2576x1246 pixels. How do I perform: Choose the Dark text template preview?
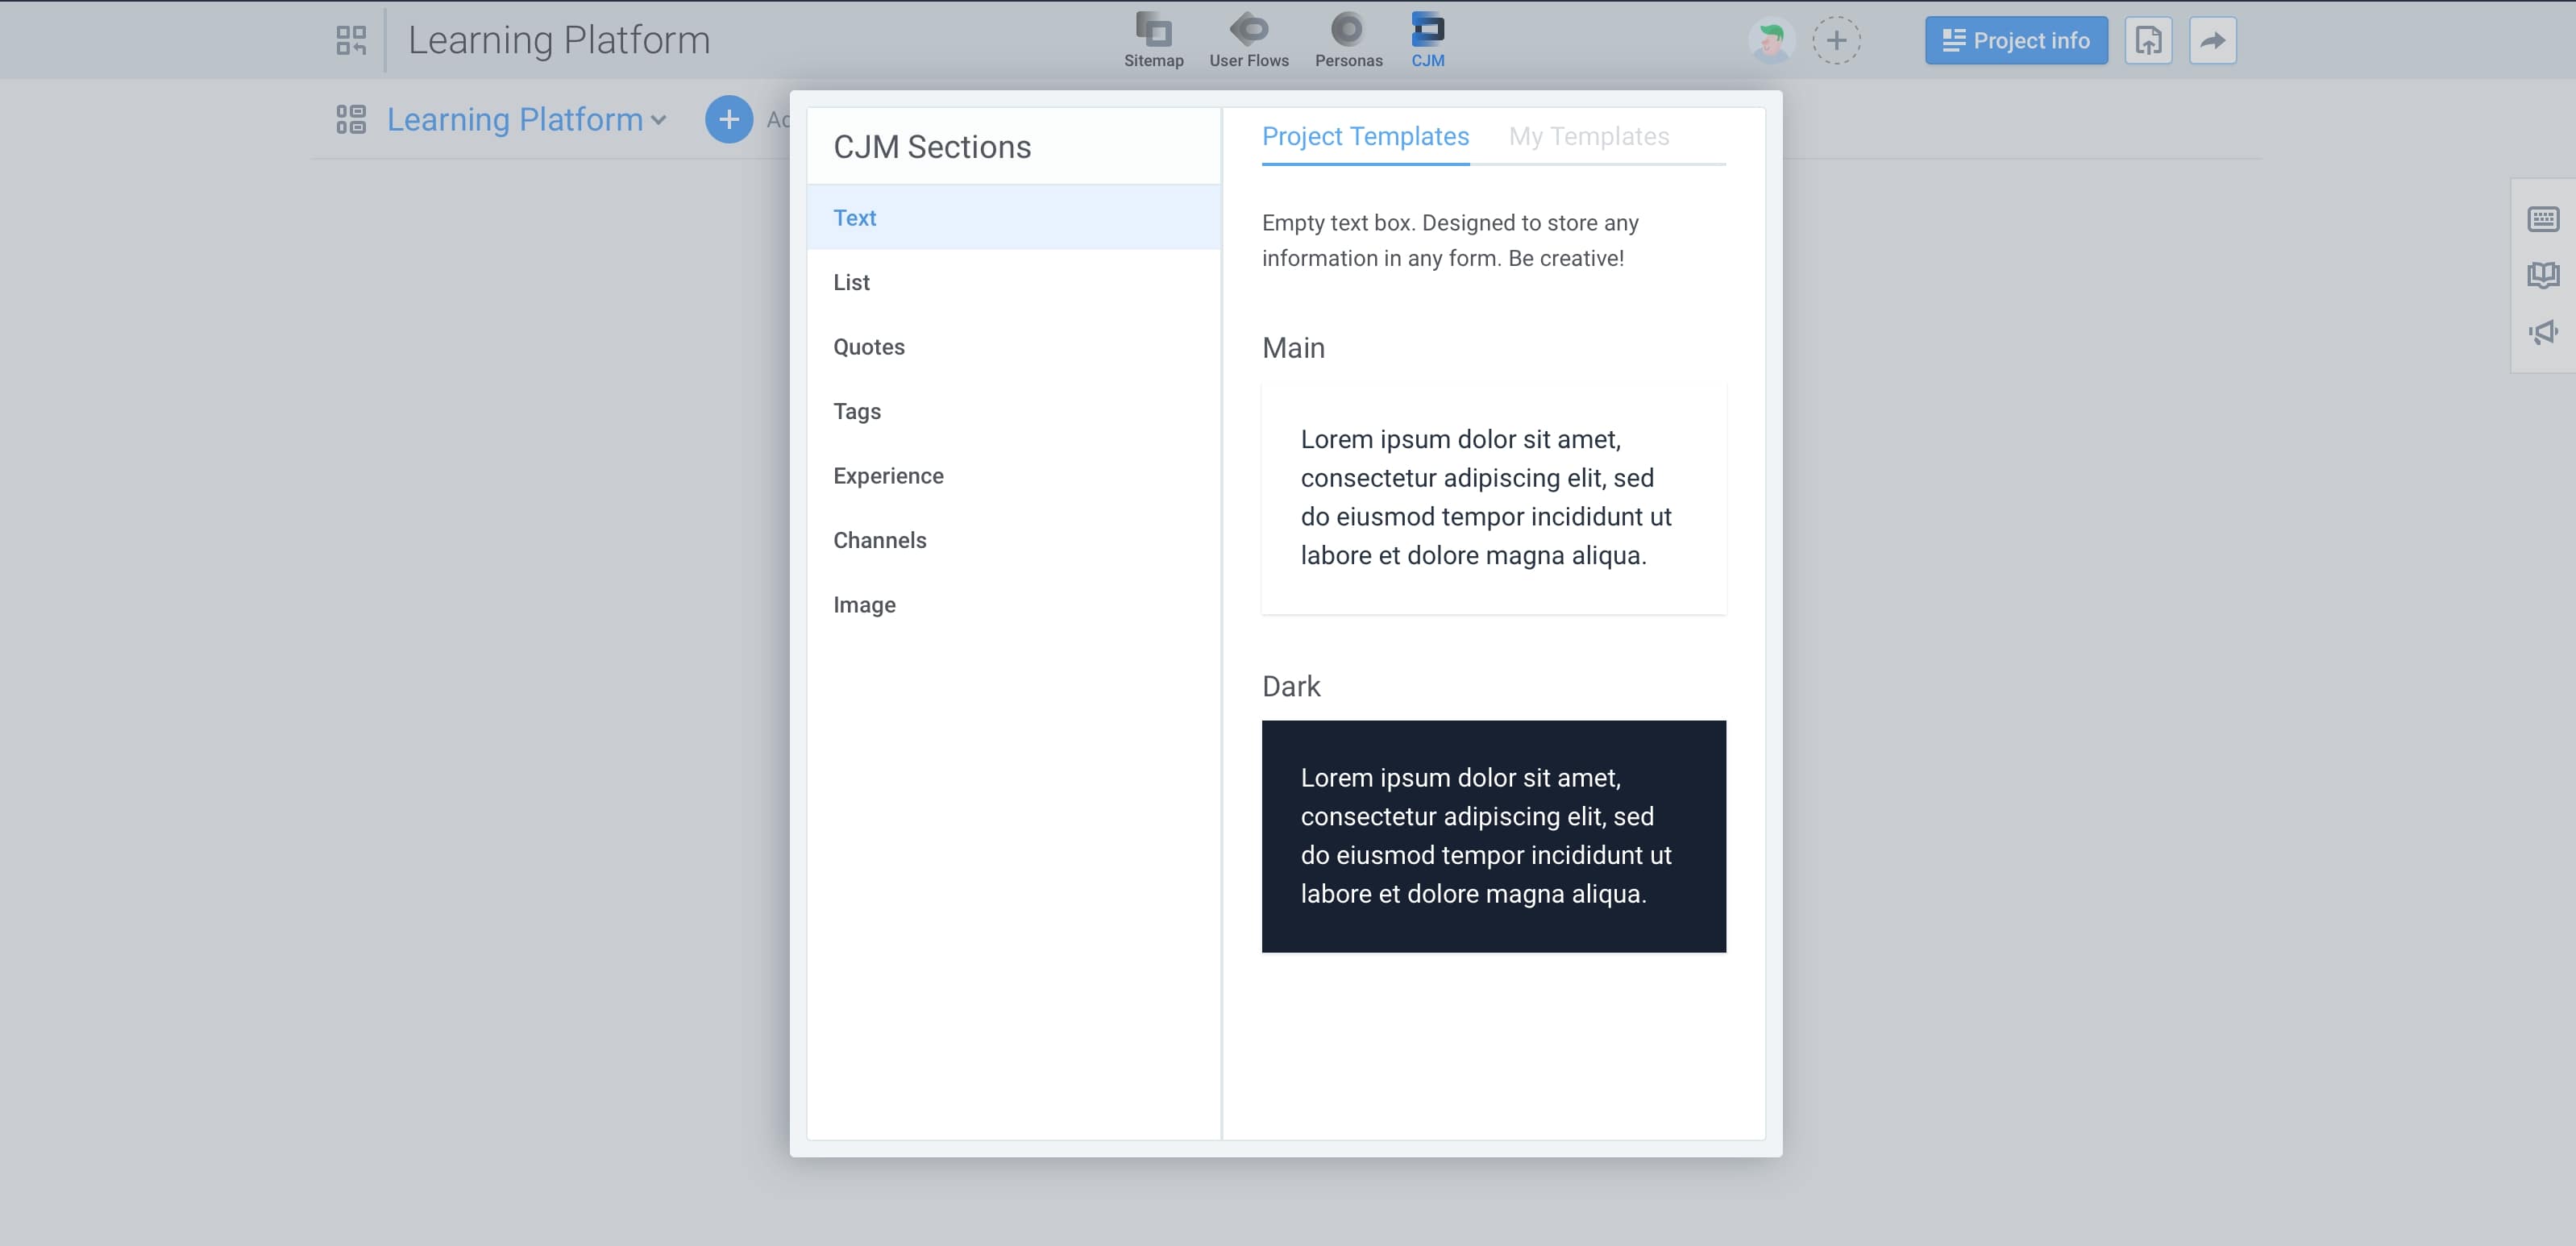pos(1493,836)
